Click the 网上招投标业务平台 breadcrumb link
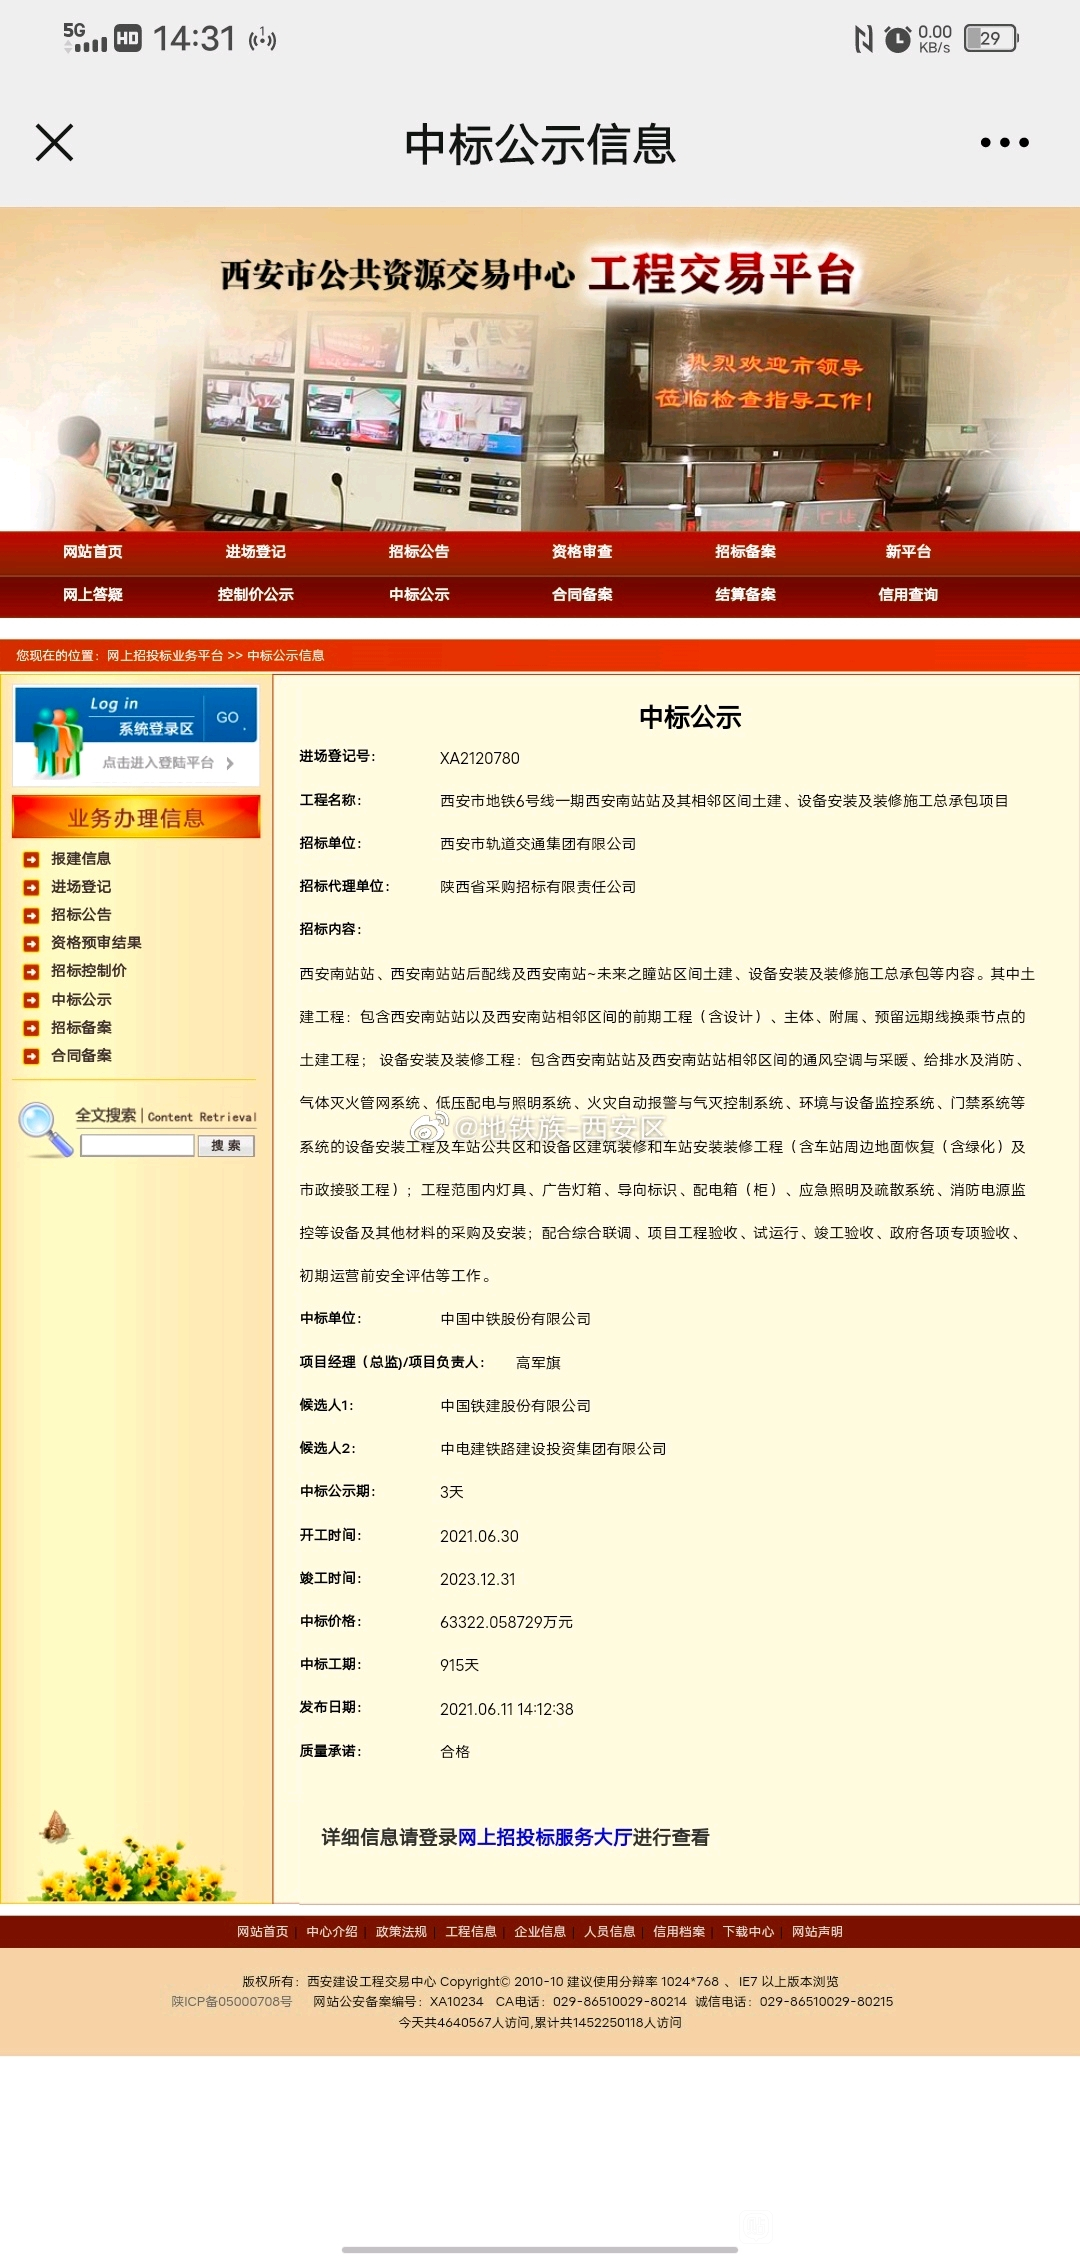1080x2256 pixels. (165, 656)
